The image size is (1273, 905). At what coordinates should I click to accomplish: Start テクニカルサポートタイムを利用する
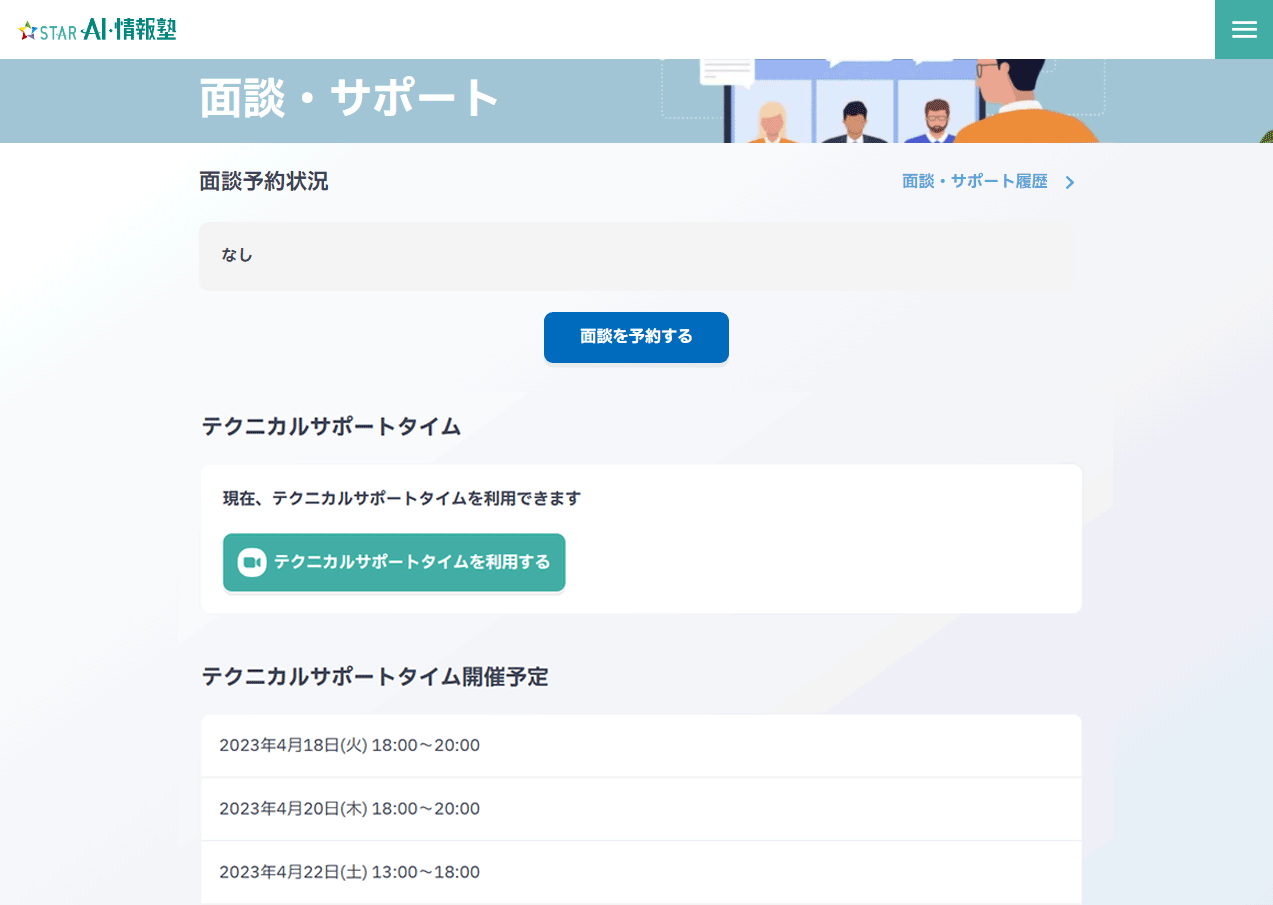pos(394,562)
